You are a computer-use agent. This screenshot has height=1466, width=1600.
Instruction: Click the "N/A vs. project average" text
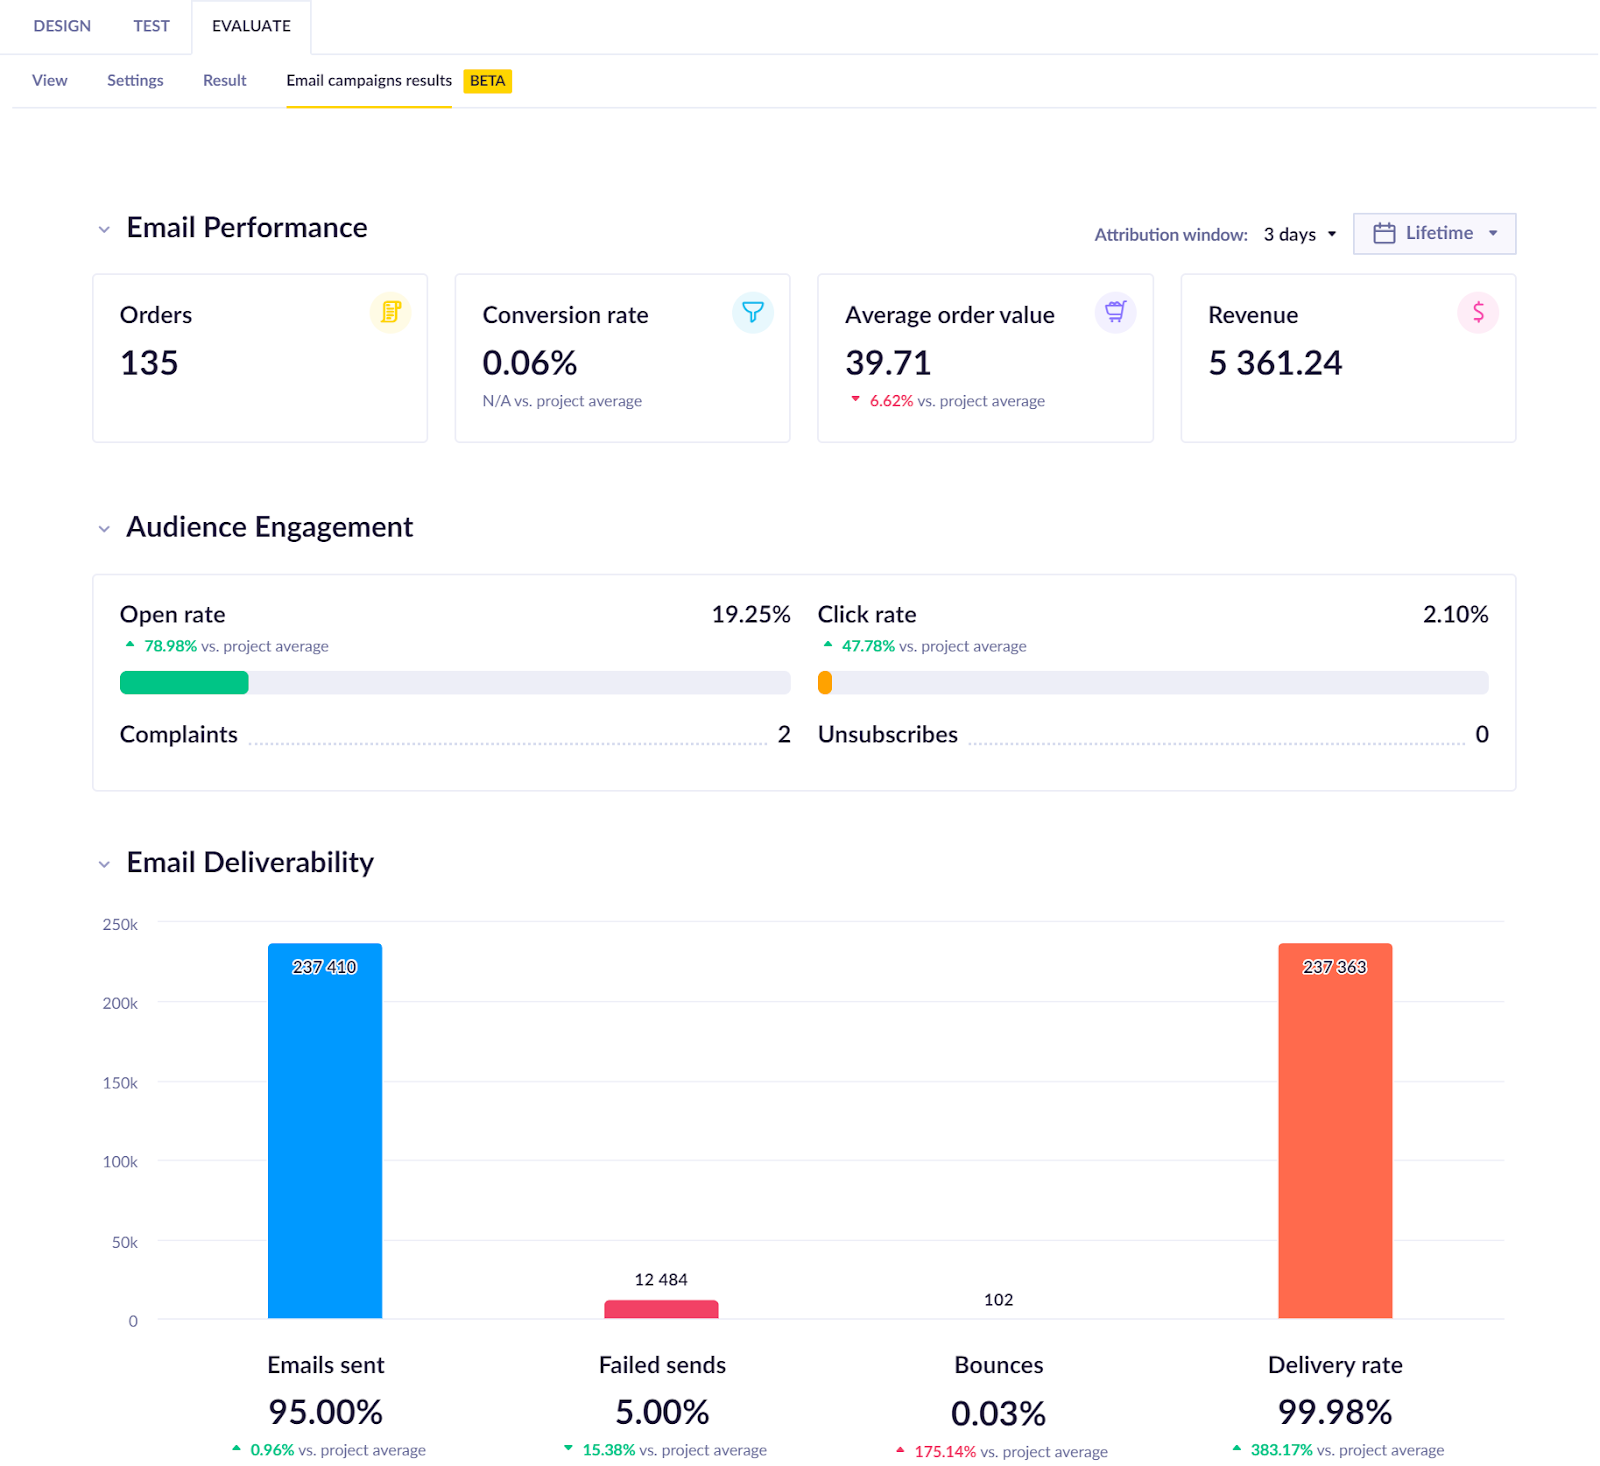[x=562, y=401]
